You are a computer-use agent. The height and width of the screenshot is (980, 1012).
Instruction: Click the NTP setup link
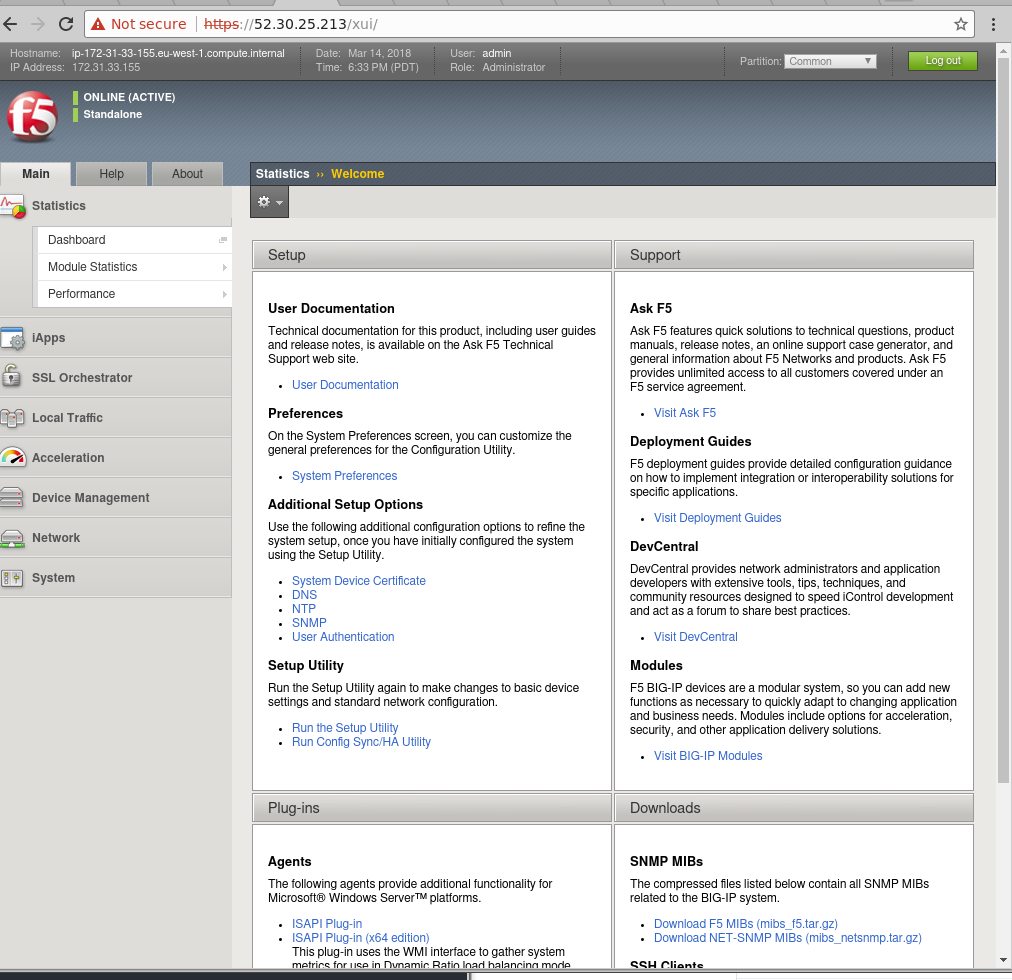(x=303, y=609)
